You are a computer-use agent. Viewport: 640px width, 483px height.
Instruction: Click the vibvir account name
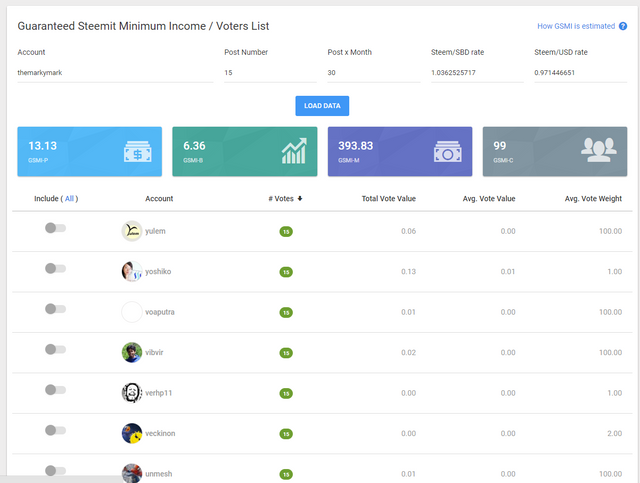[x=154, y=352]
